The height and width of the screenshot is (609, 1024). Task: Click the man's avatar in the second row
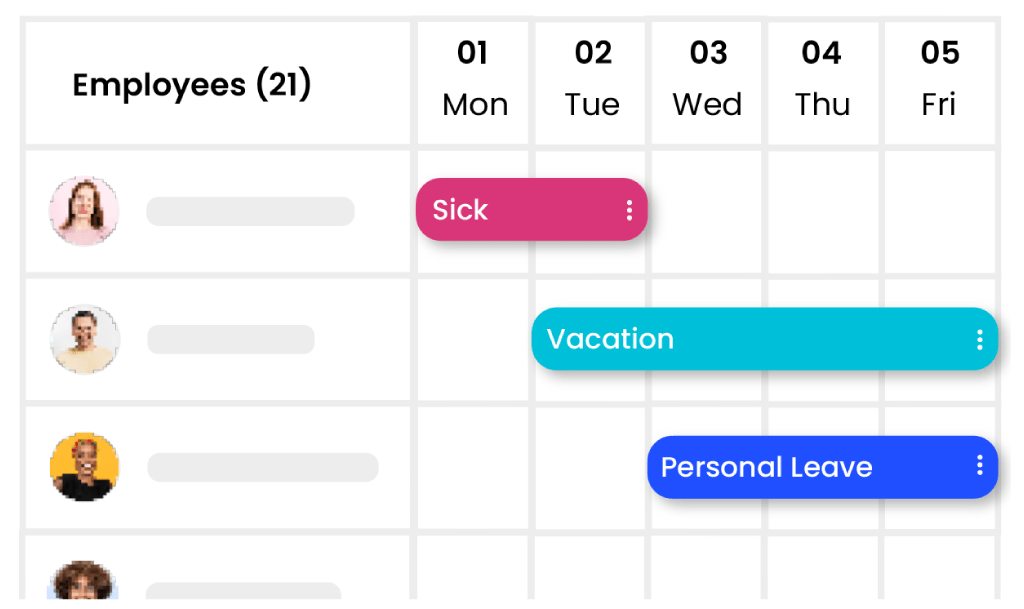84,339
